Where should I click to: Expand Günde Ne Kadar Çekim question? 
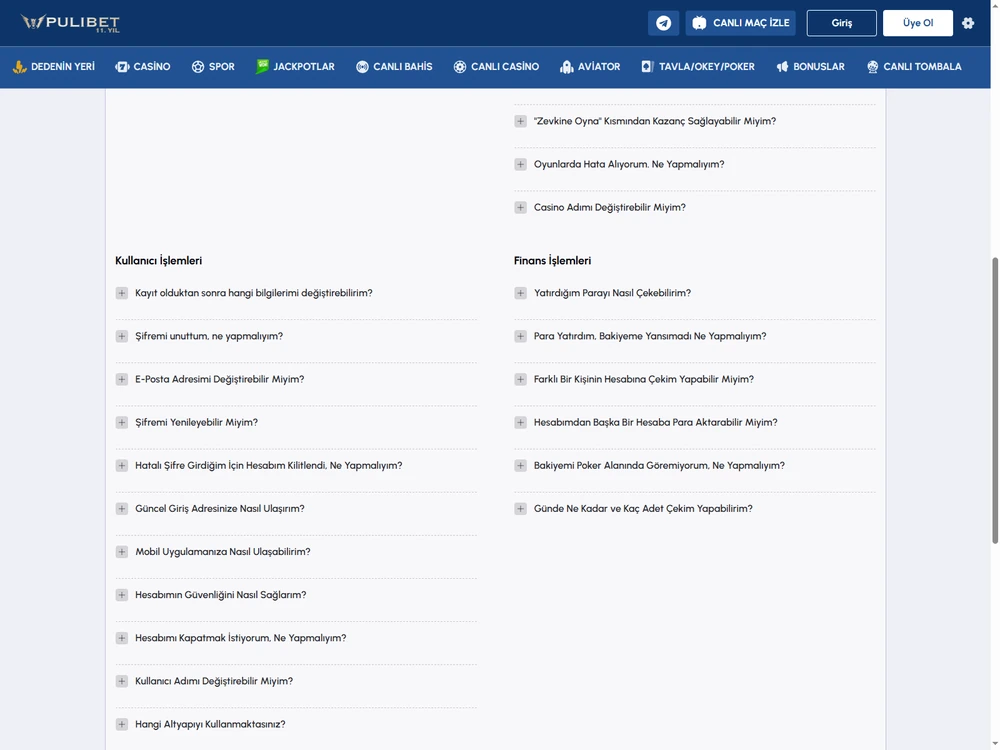[520, 508]
